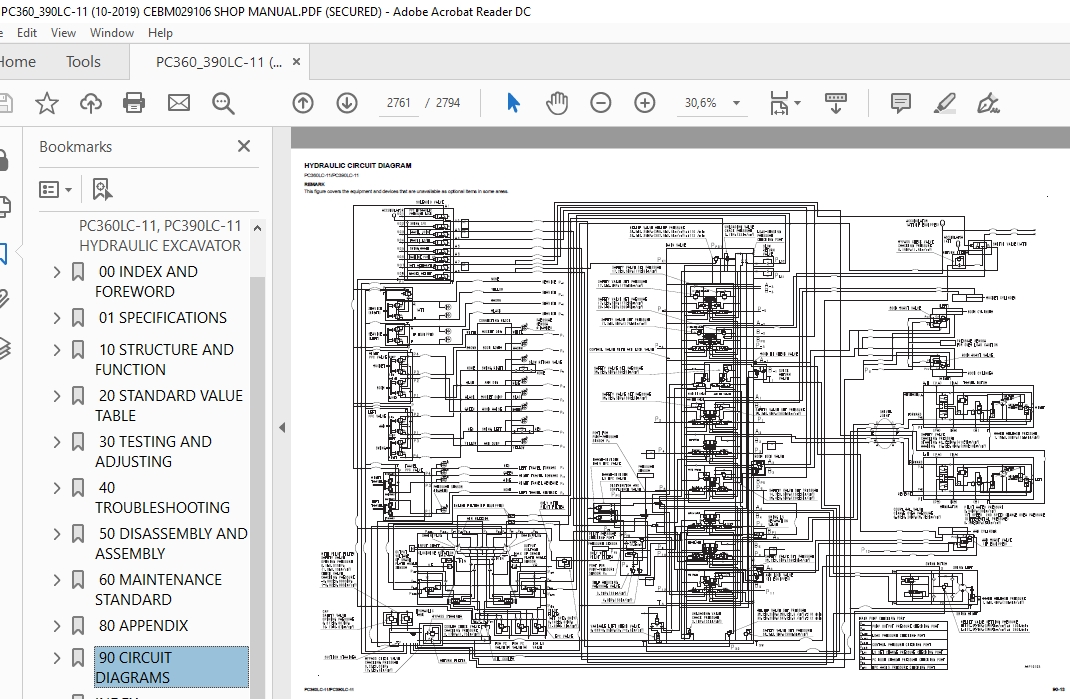Image resolution: width=1070 pixels, height=699 pixels.
Task: Expand the 30 TESTING AND ADJUSTING bookmark
Action: [57, 442]
